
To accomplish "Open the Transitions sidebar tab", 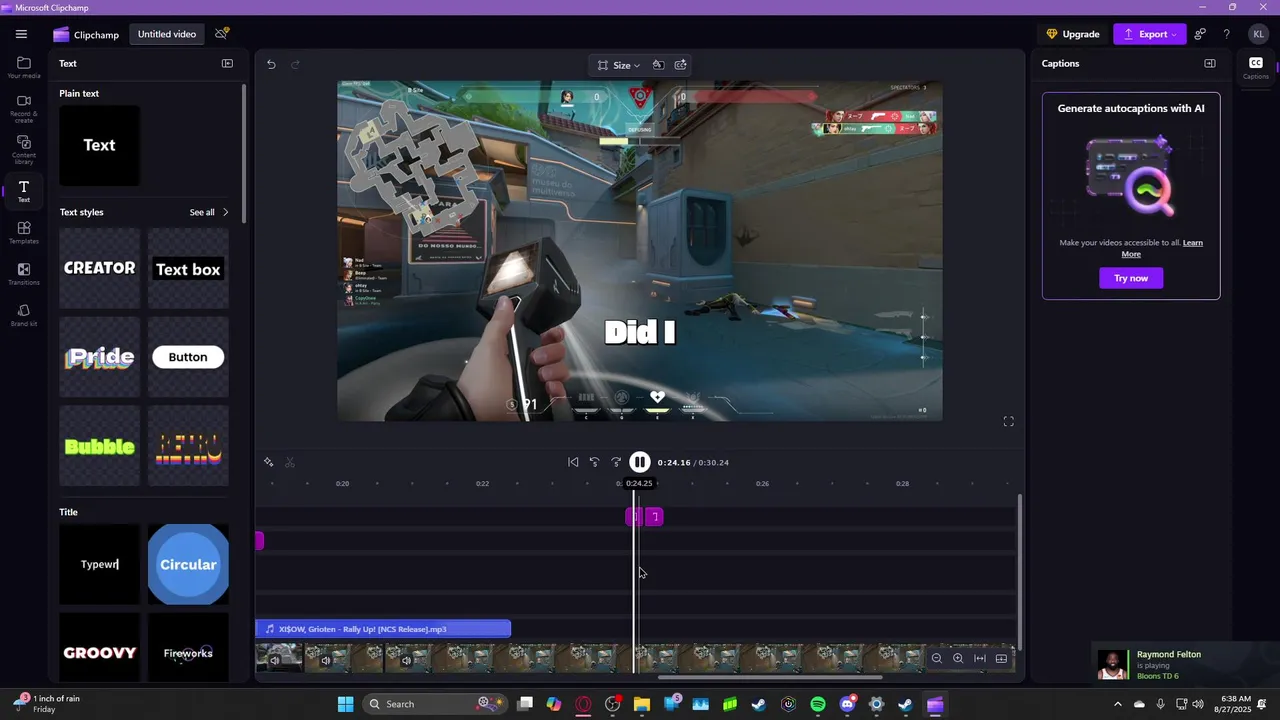I will (x=24, y=274).
